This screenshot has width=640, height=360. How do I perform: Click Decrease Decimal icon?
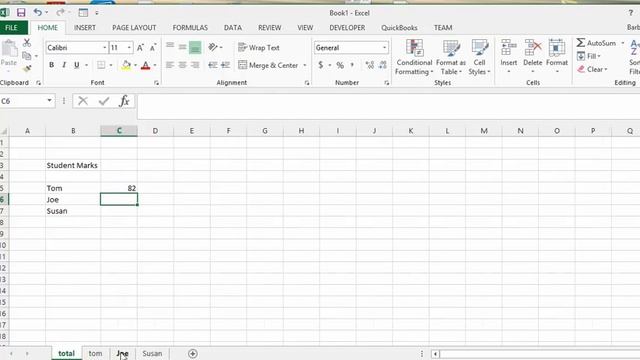coord(383,65)
